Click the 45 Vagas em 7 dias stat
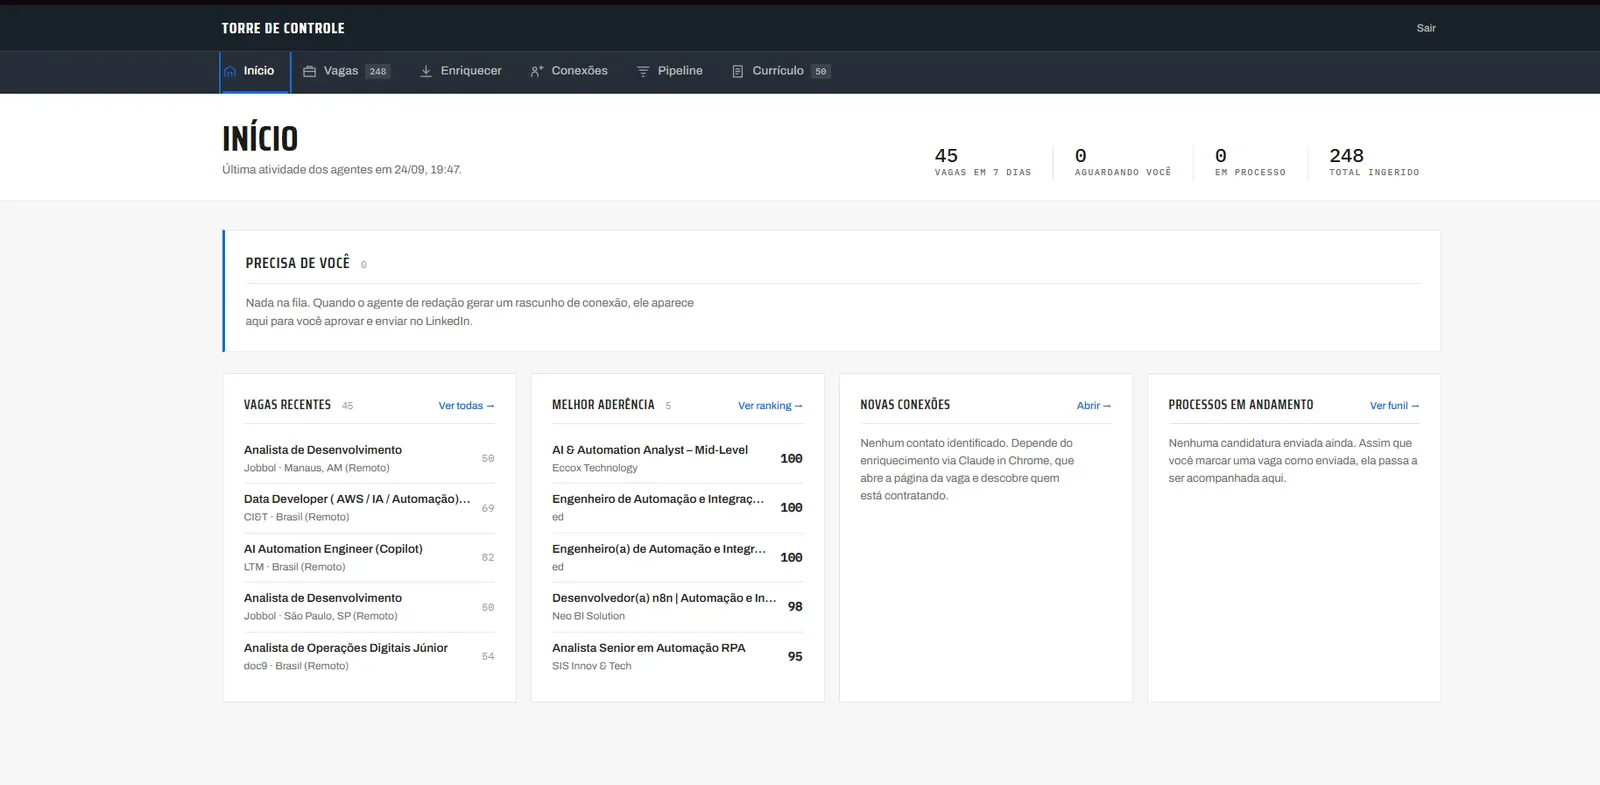This screenshot has height=785, width=1600. tap(982, 162)
